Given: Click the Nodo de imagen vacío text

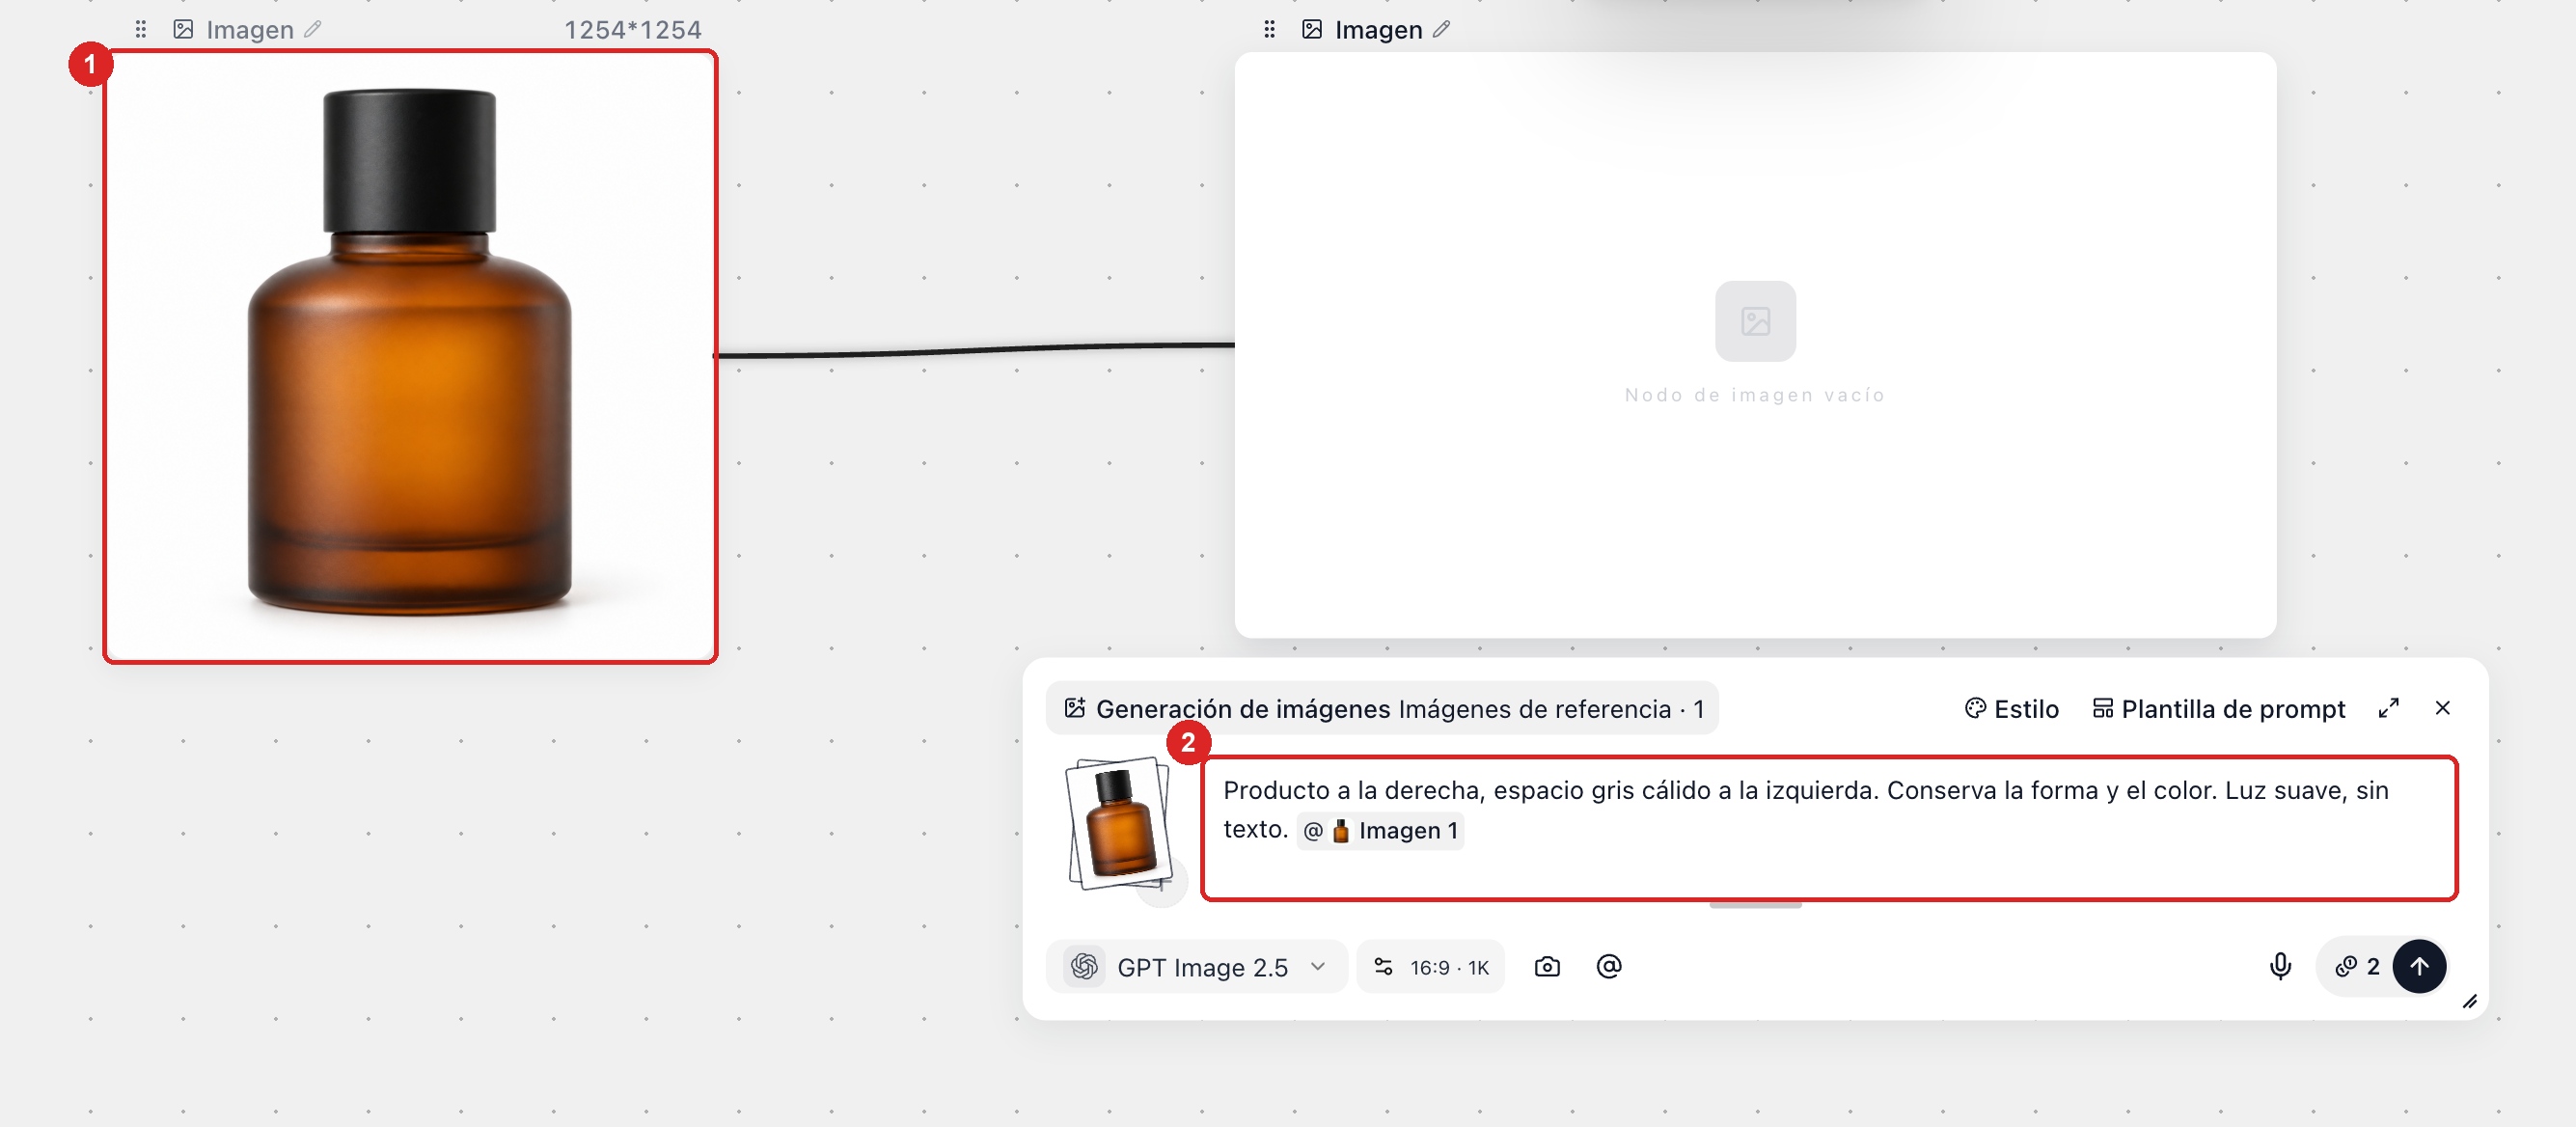Looking at the screenshot, I should [1755, 395].
